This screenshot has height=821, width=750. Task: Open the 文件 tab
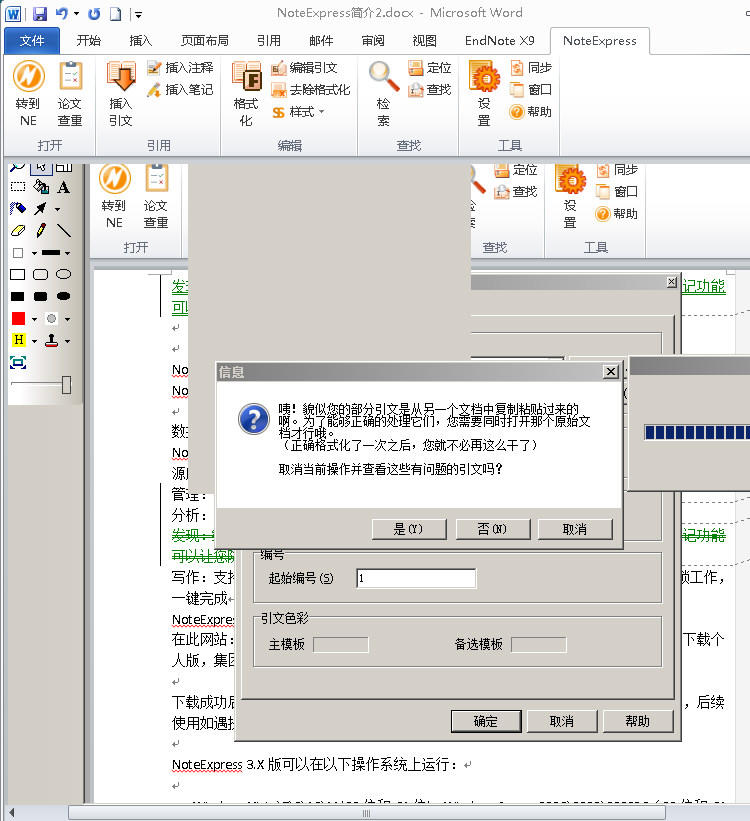point(32,40)
